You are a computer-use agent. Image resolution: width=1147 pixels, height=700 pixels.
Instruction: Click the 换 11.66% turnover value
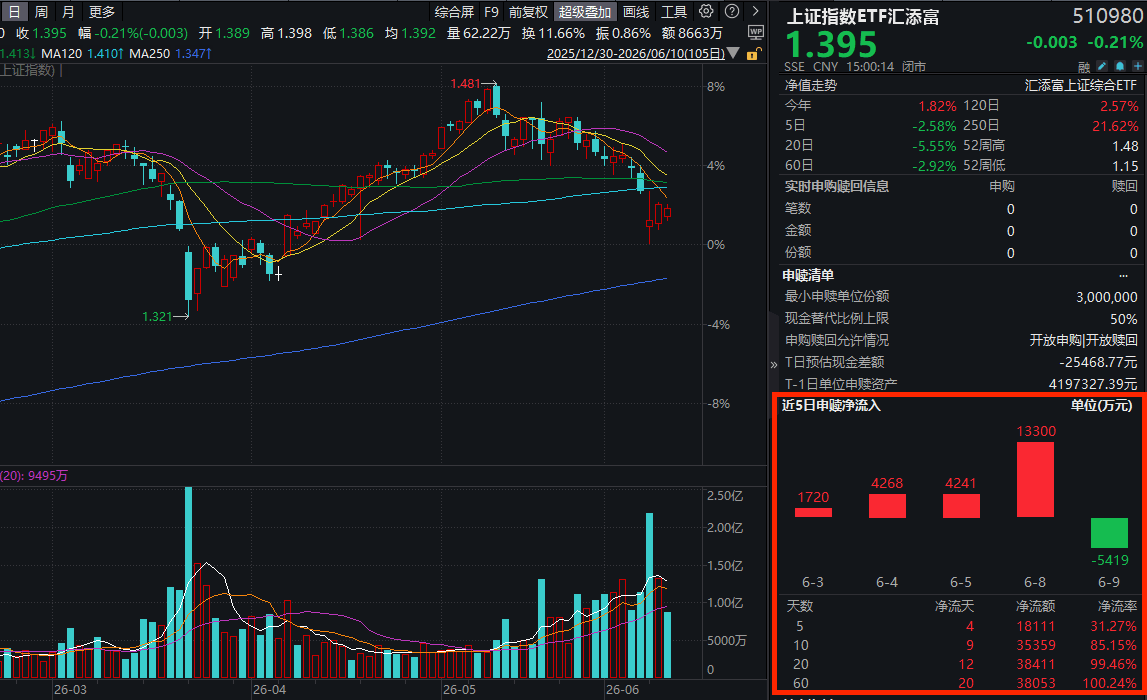point(553,33)
